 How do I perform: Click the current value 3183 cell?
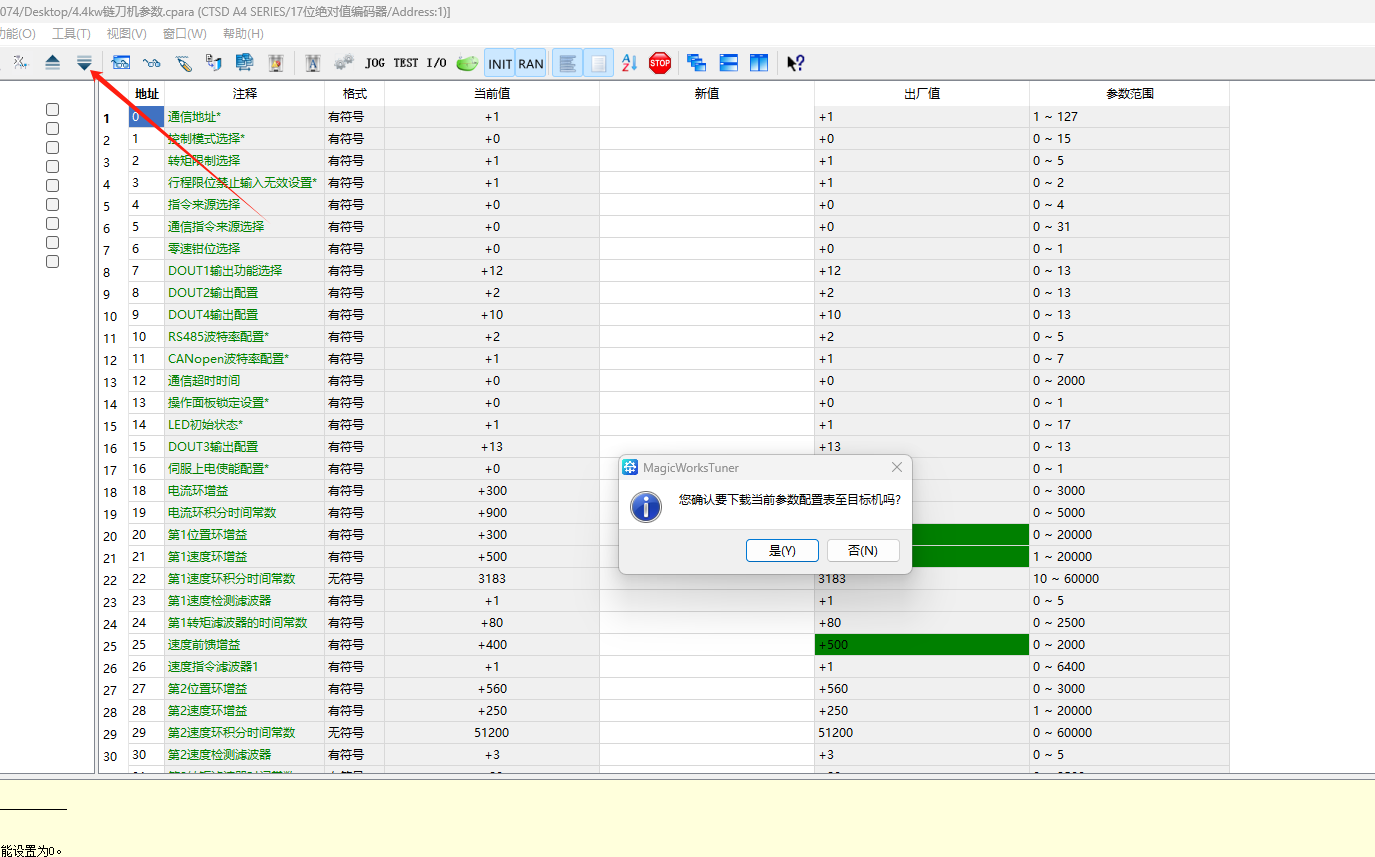tap(492, 578)
